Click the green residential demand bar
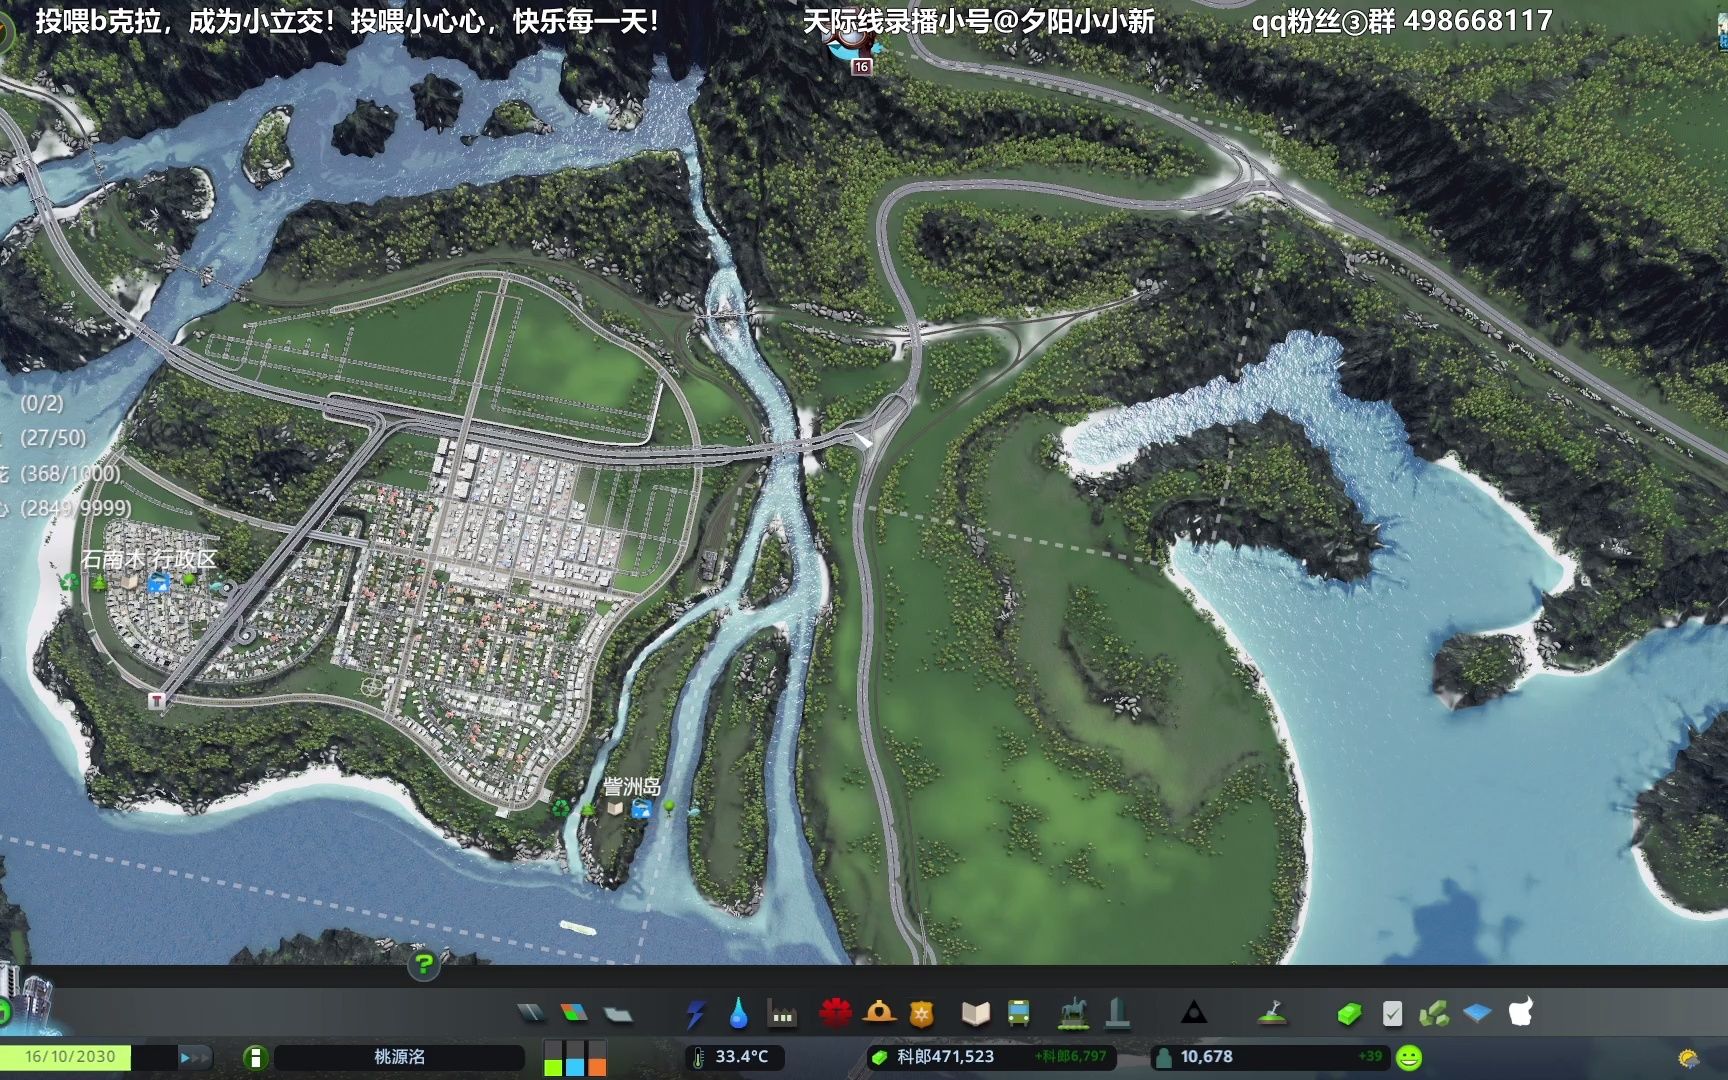The height and width of the screenshot is (1080, 1728). pyautogui.click(x=553, y=1059)
